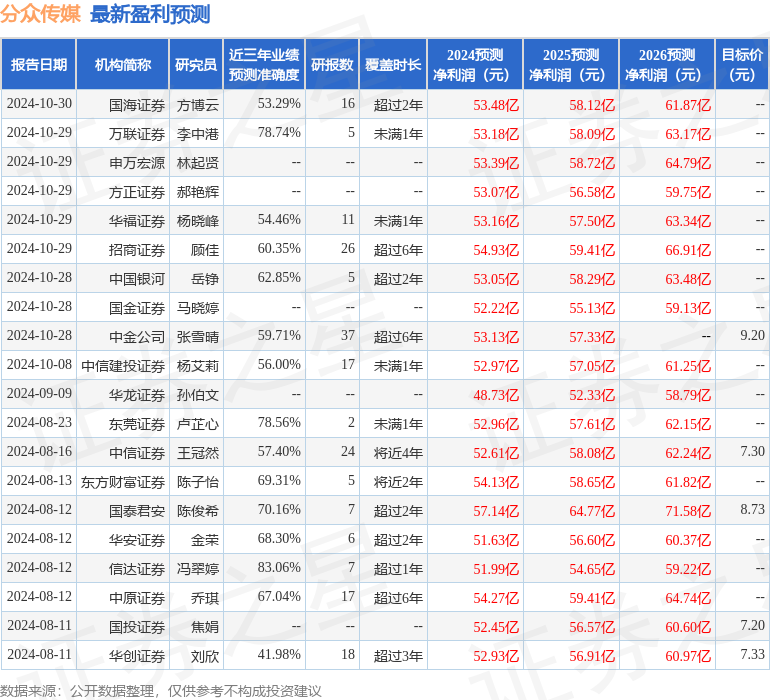Select researcher 岳铮
This screenshot has width=770, height=700.
coord(205,279)
